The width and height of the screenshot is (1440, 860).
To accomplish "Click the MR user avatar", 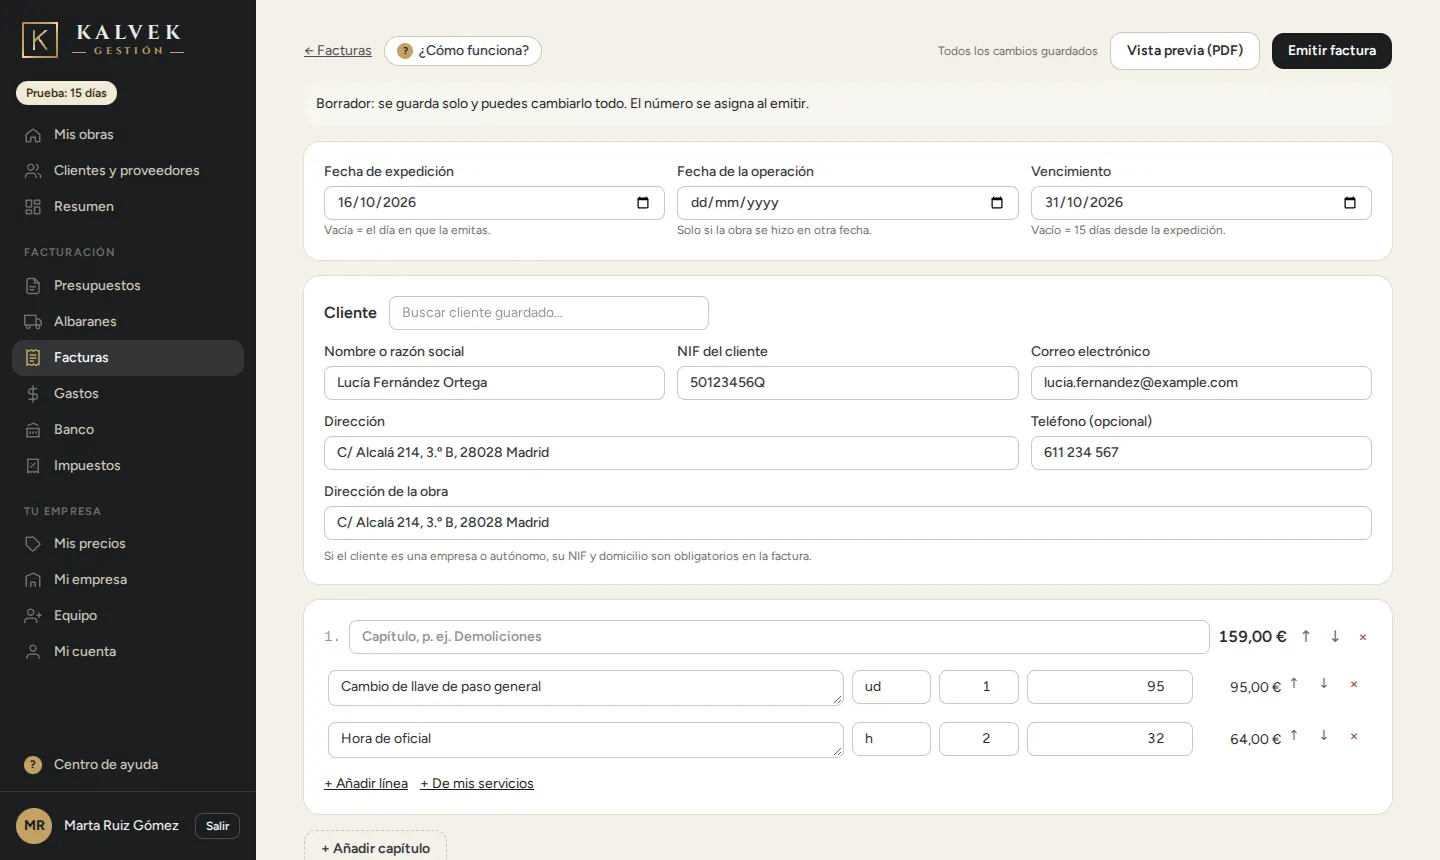I will (34, 826).
